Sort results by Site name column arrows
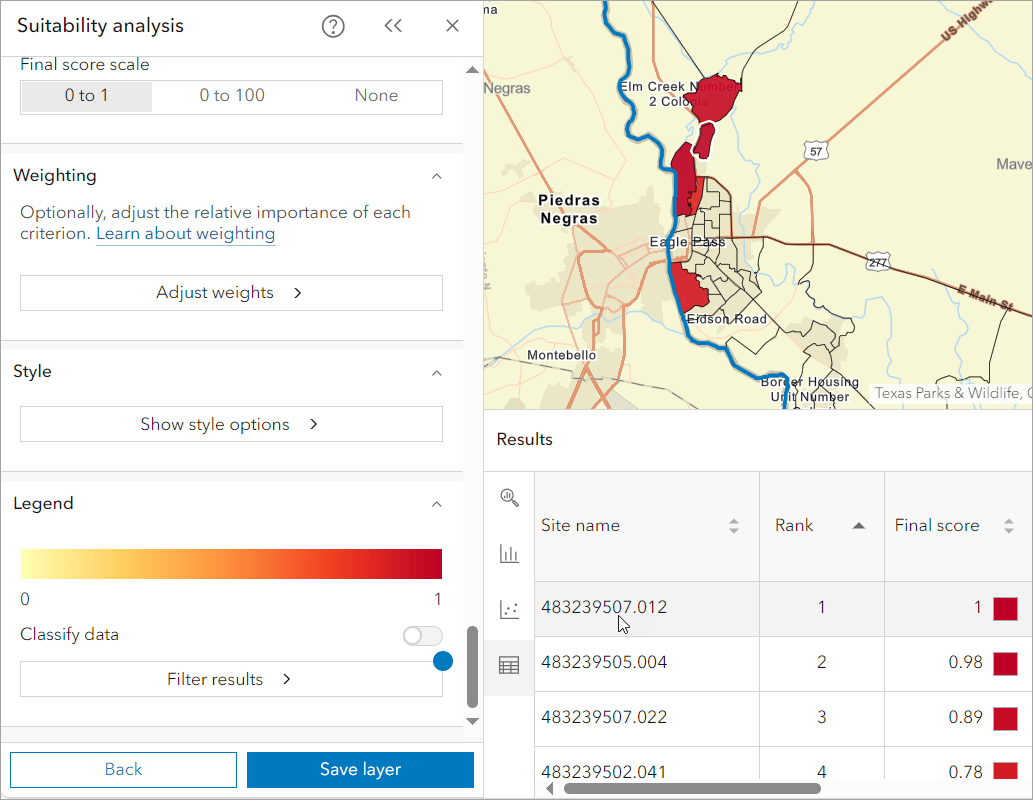This screenshot has height=800, width=1033. coord(734,526)
